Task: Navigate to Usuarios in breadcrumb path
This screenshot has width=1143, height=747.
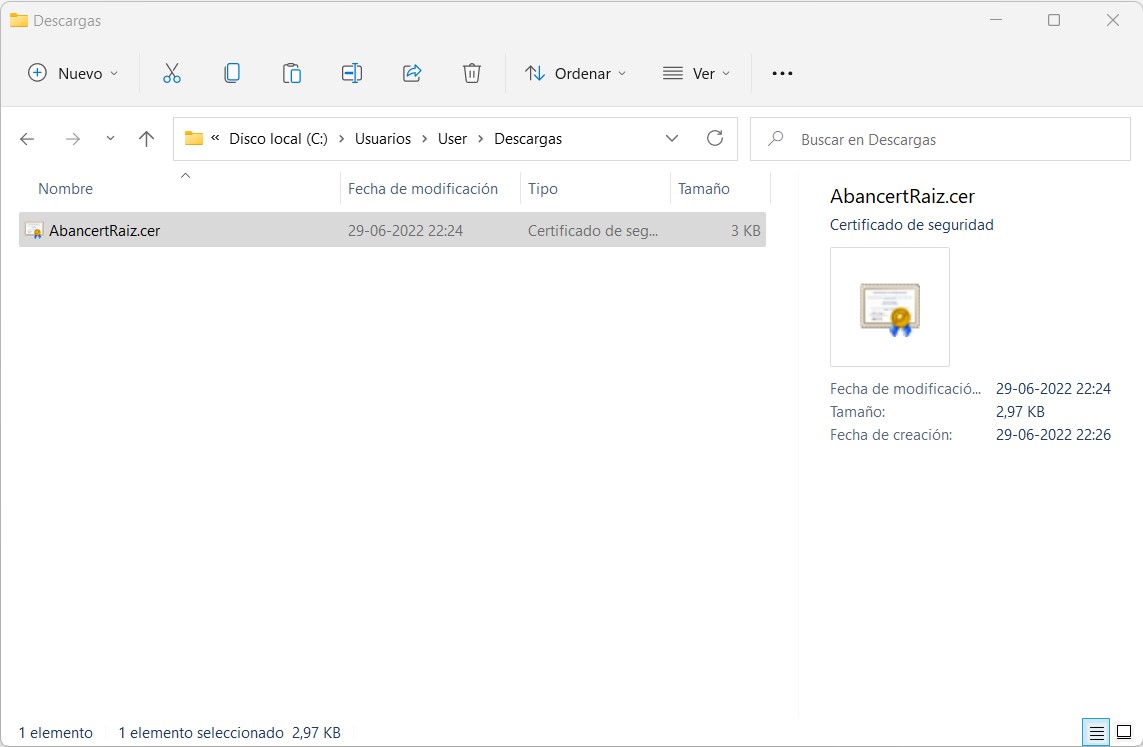Action: (x=382, y=139)
